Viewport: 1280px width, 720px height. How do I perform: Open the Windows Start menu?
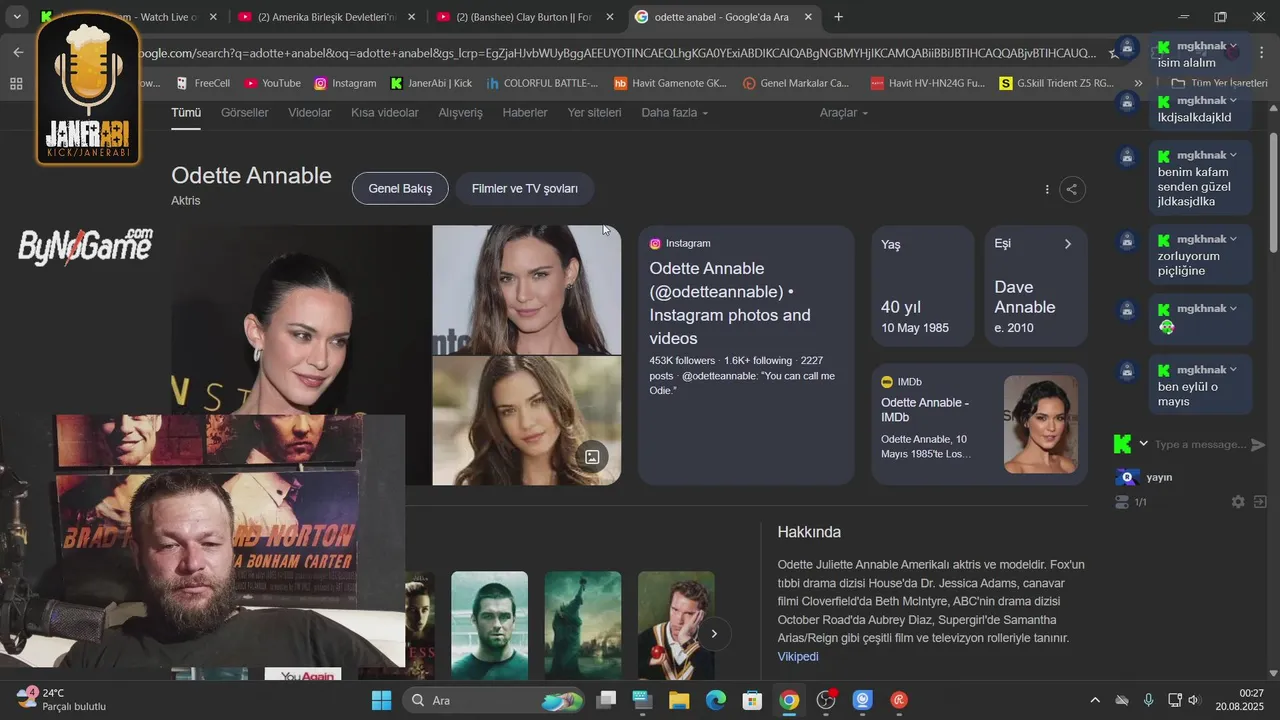381,700
